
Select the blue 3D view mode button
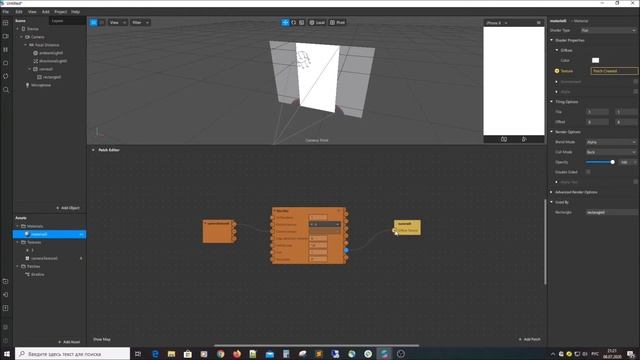[93, 22]
